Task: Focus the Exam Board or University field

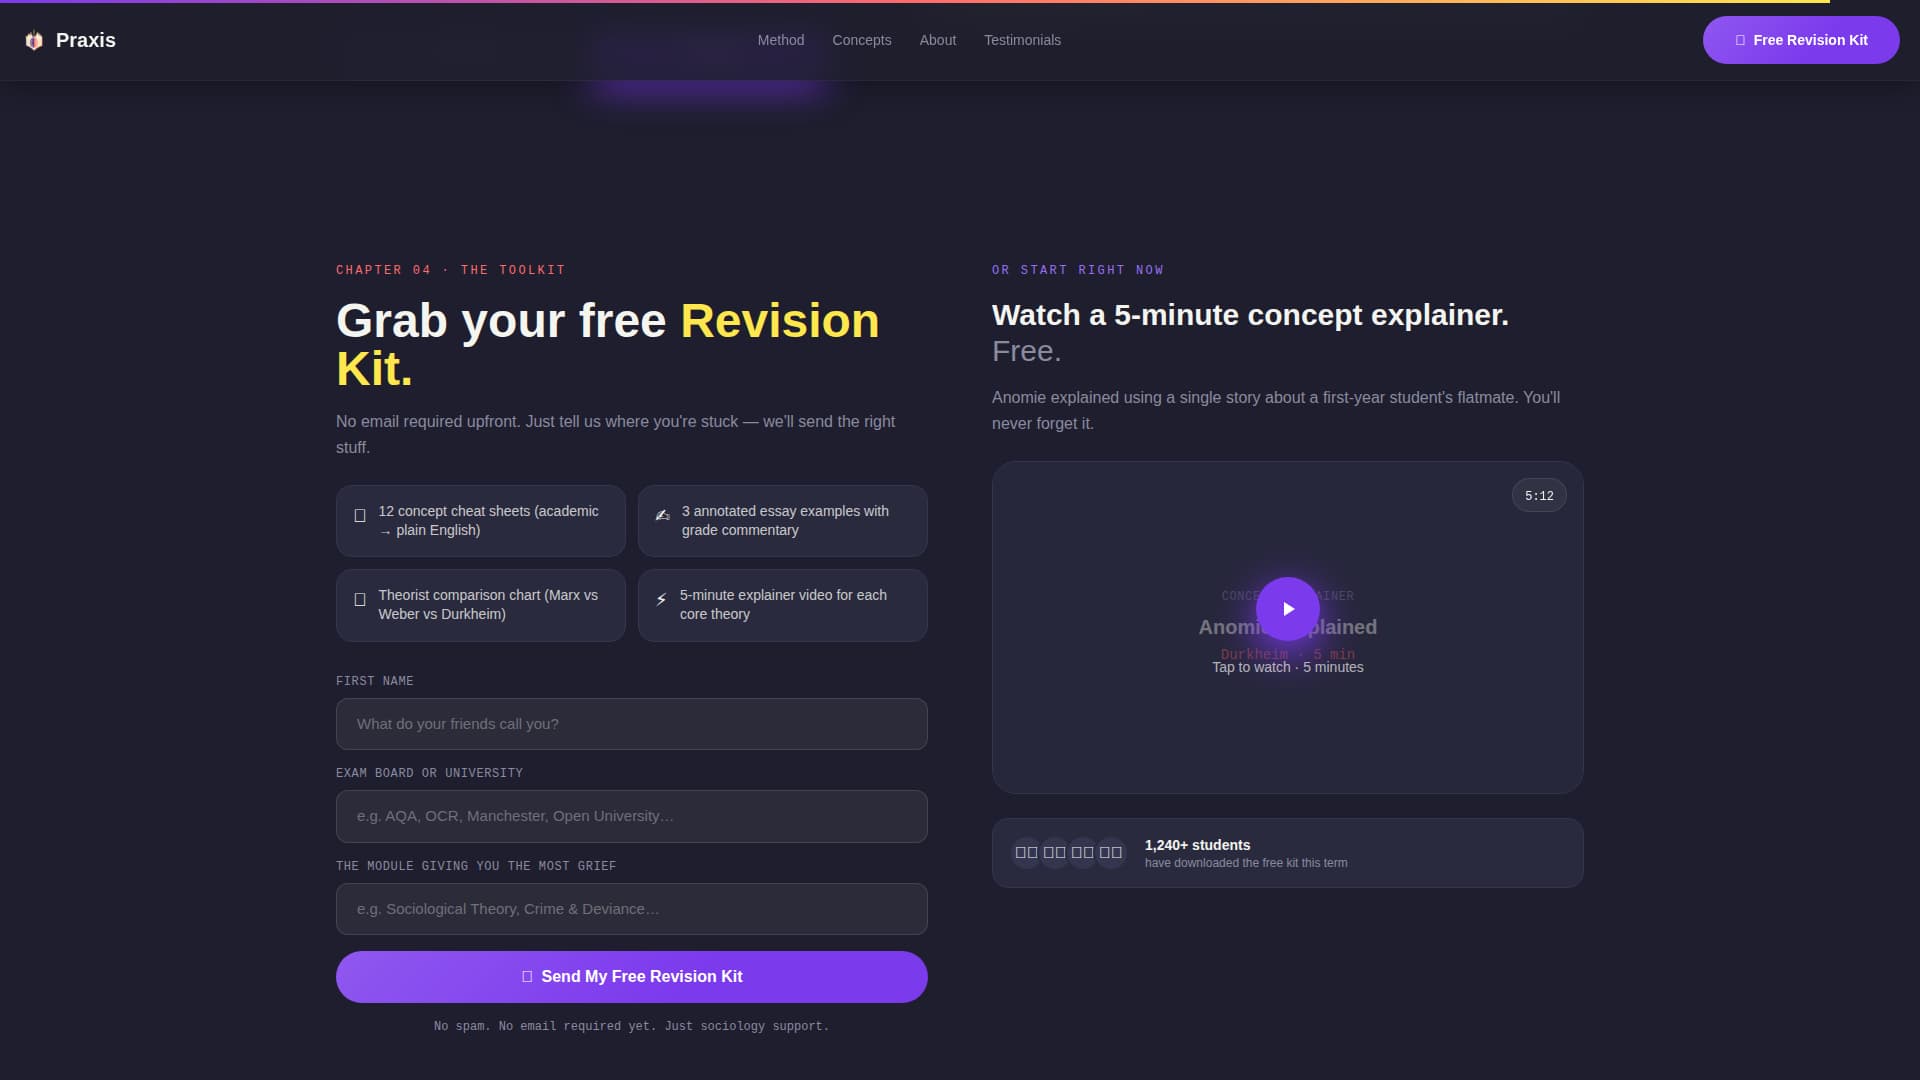Action: point(632,816)
